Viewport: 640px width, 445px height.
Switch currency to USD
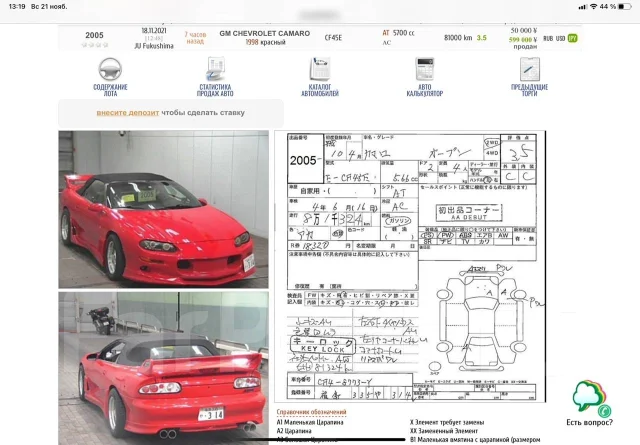(560, 38)
